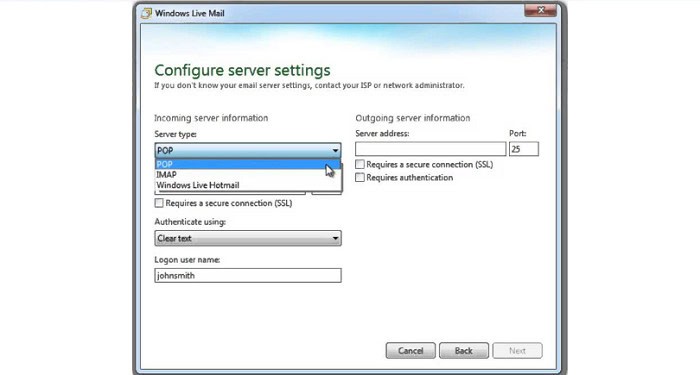The image size is (700, 375).
Task: Check the Requires authentication box
Action: 360,177
